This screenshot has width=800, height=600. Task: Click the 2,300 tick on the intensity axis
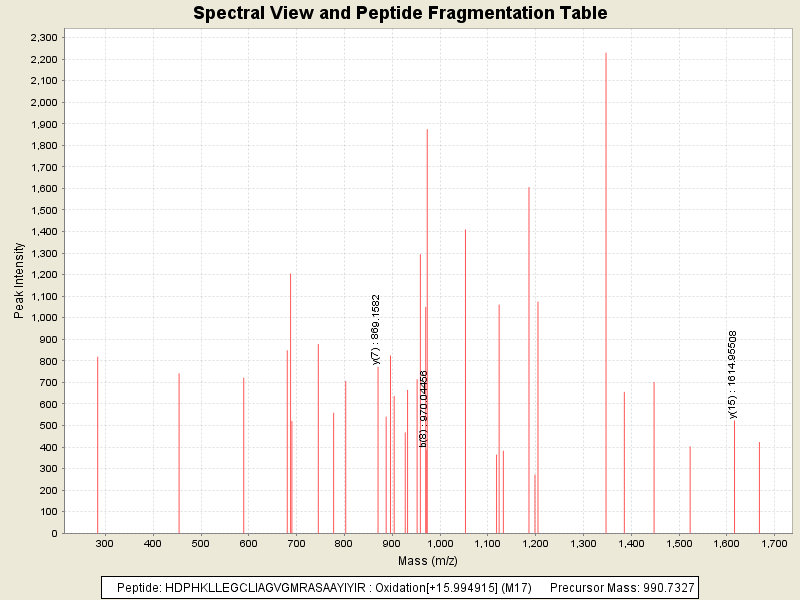pyautogui.click(x=42, y=37)
